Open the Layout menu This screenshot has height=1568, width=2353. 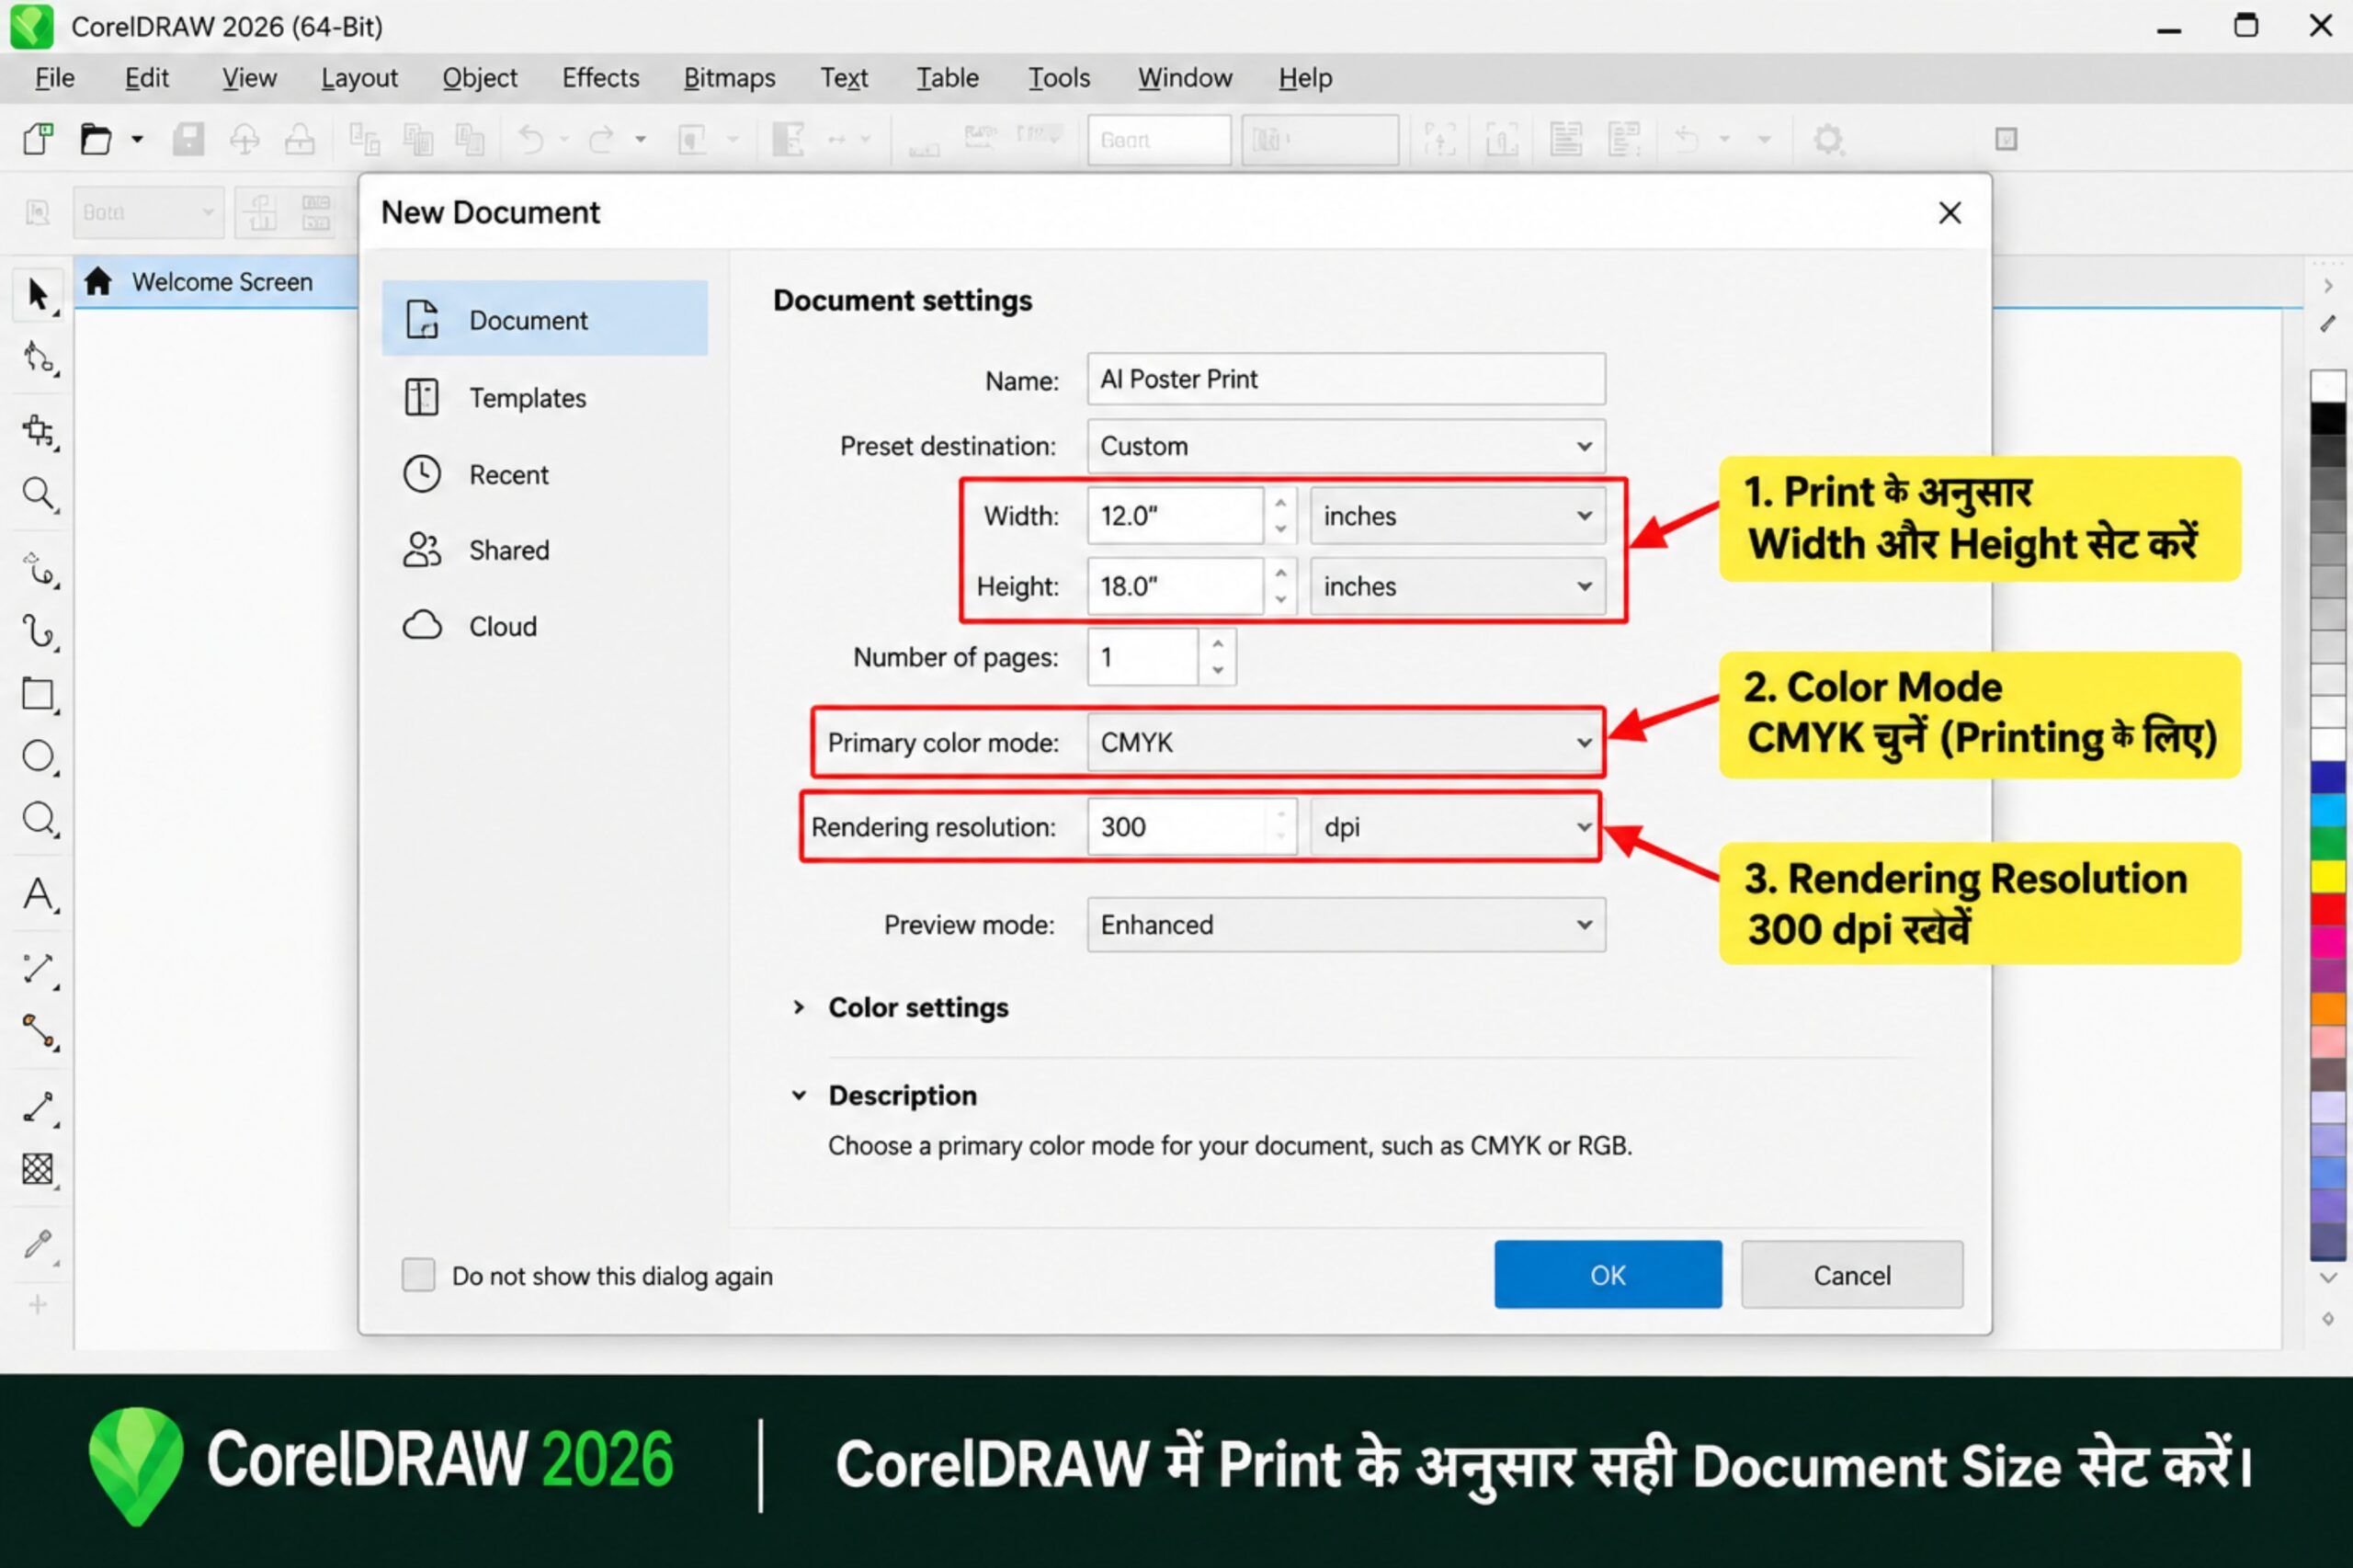(359, 78)
